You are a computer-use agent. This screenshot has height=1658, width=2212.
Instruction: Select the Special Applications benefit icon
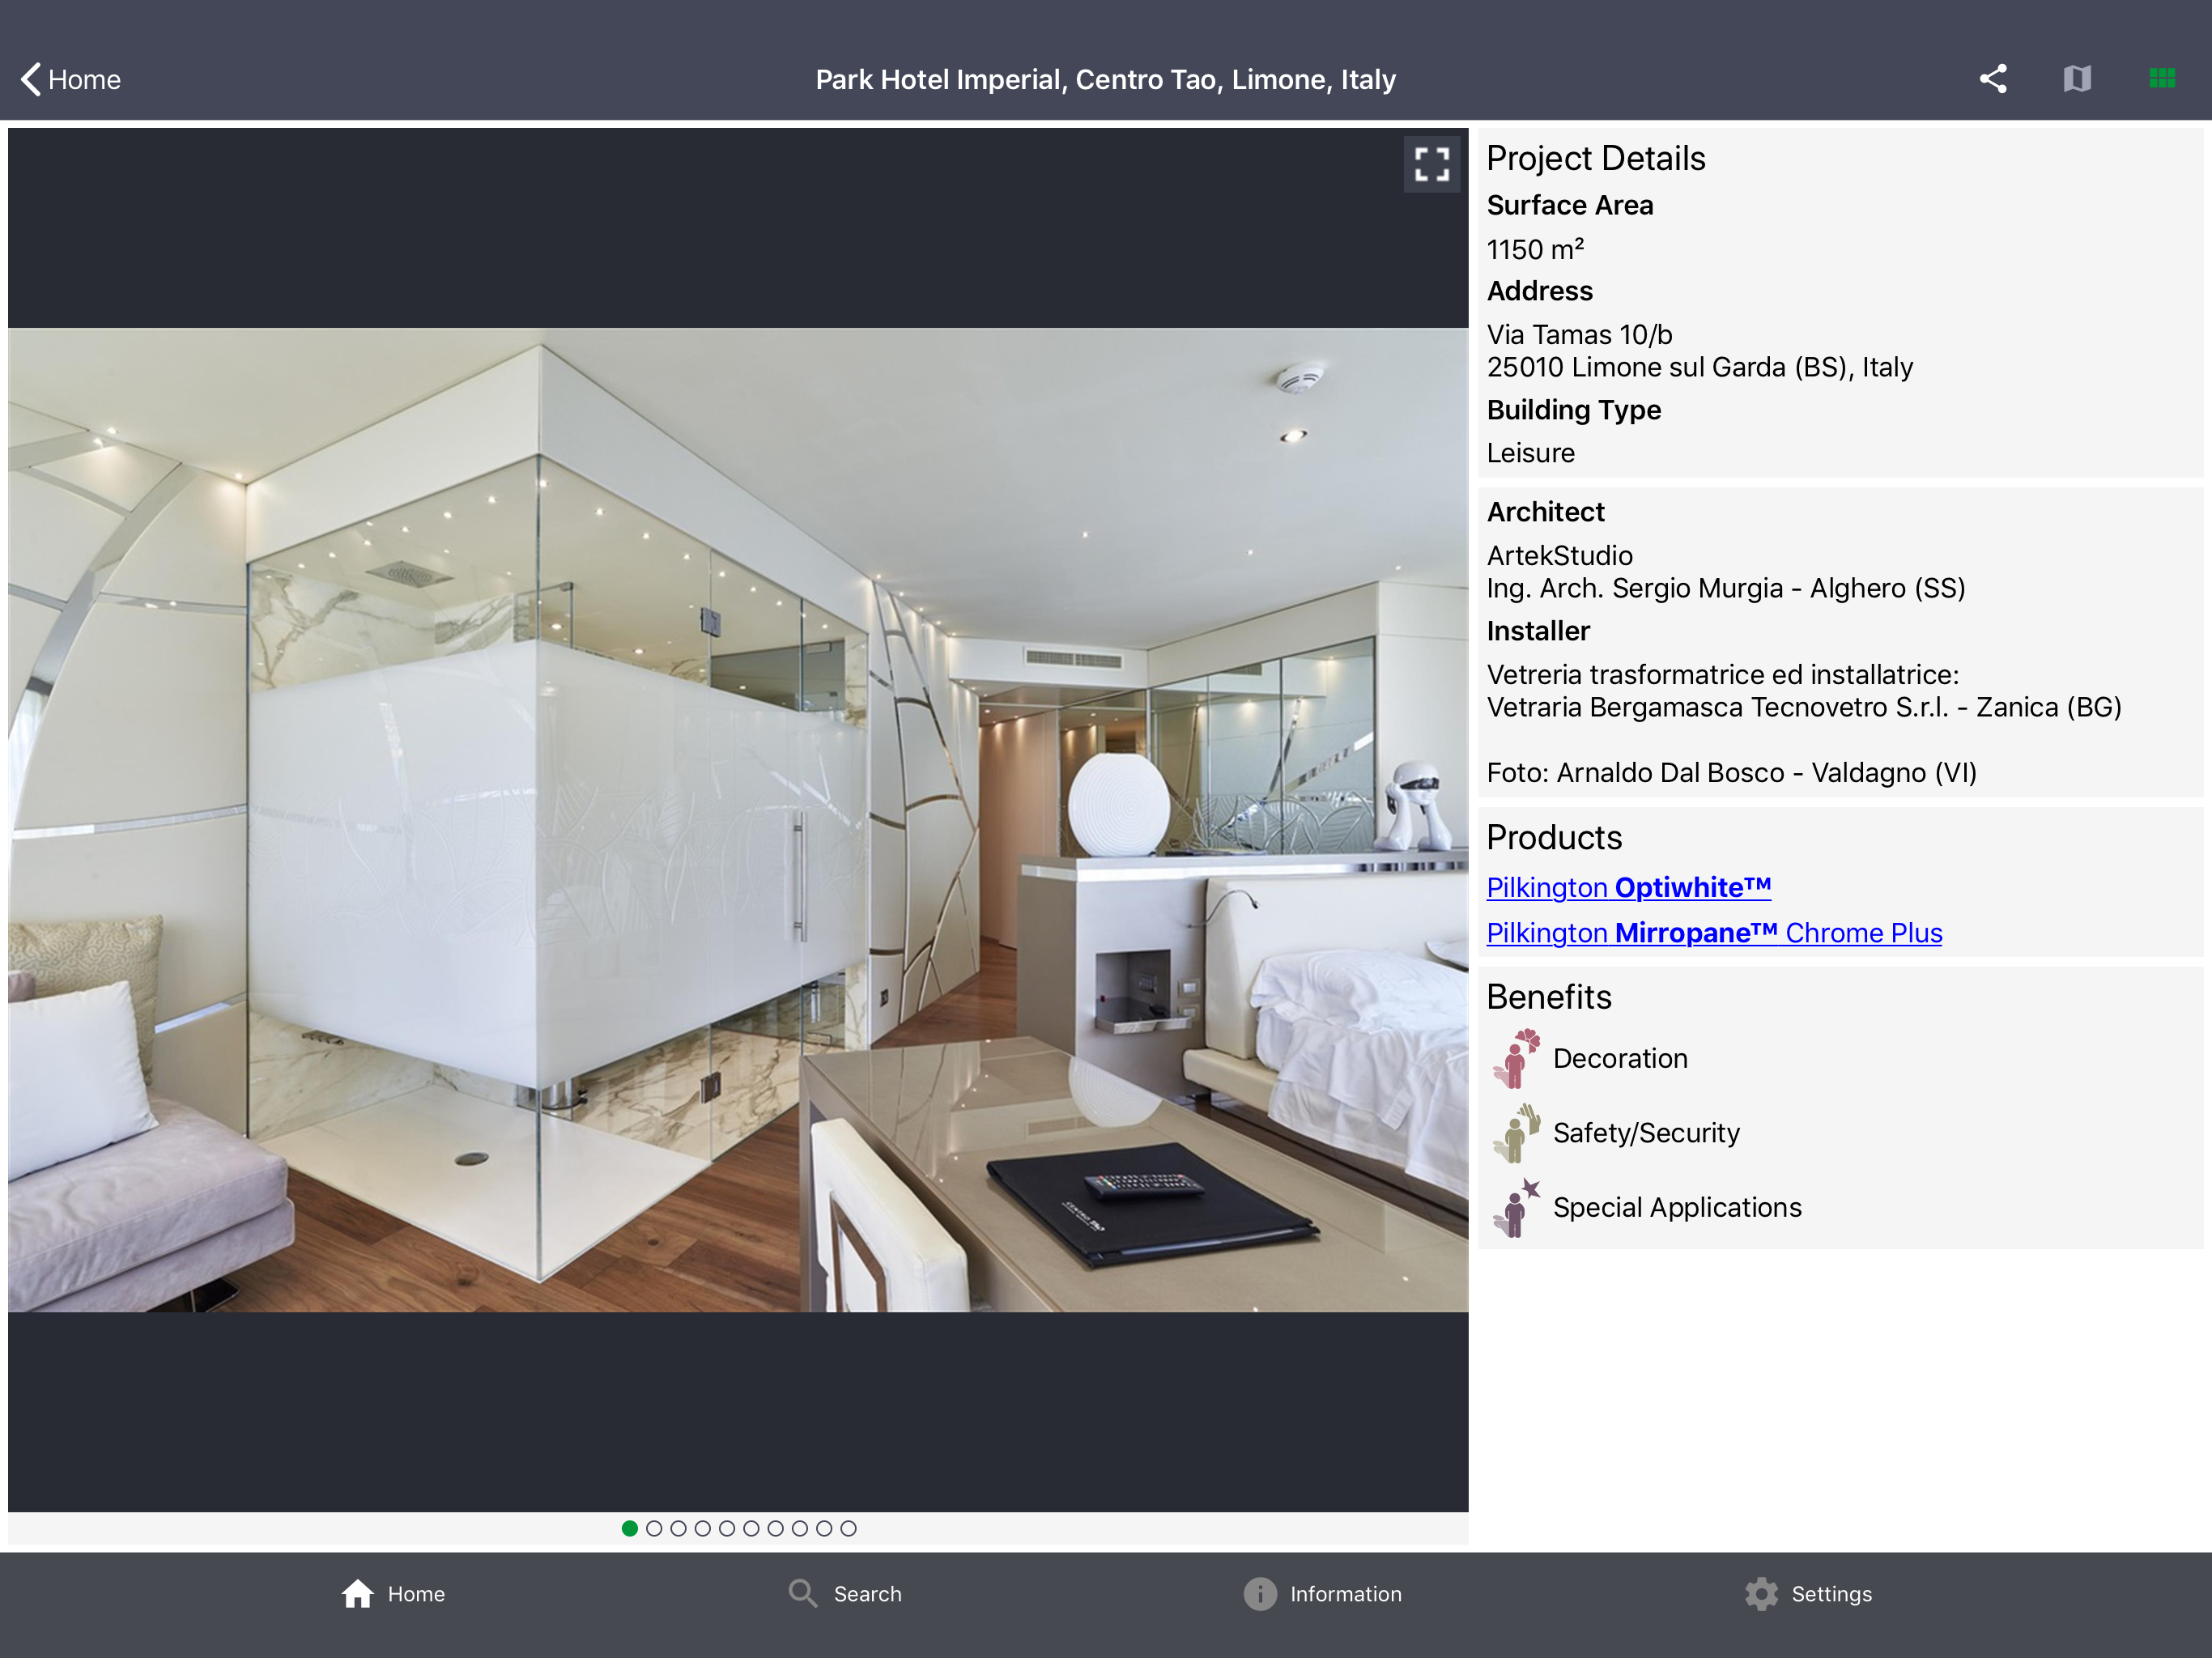[x=1517, y=1207]
